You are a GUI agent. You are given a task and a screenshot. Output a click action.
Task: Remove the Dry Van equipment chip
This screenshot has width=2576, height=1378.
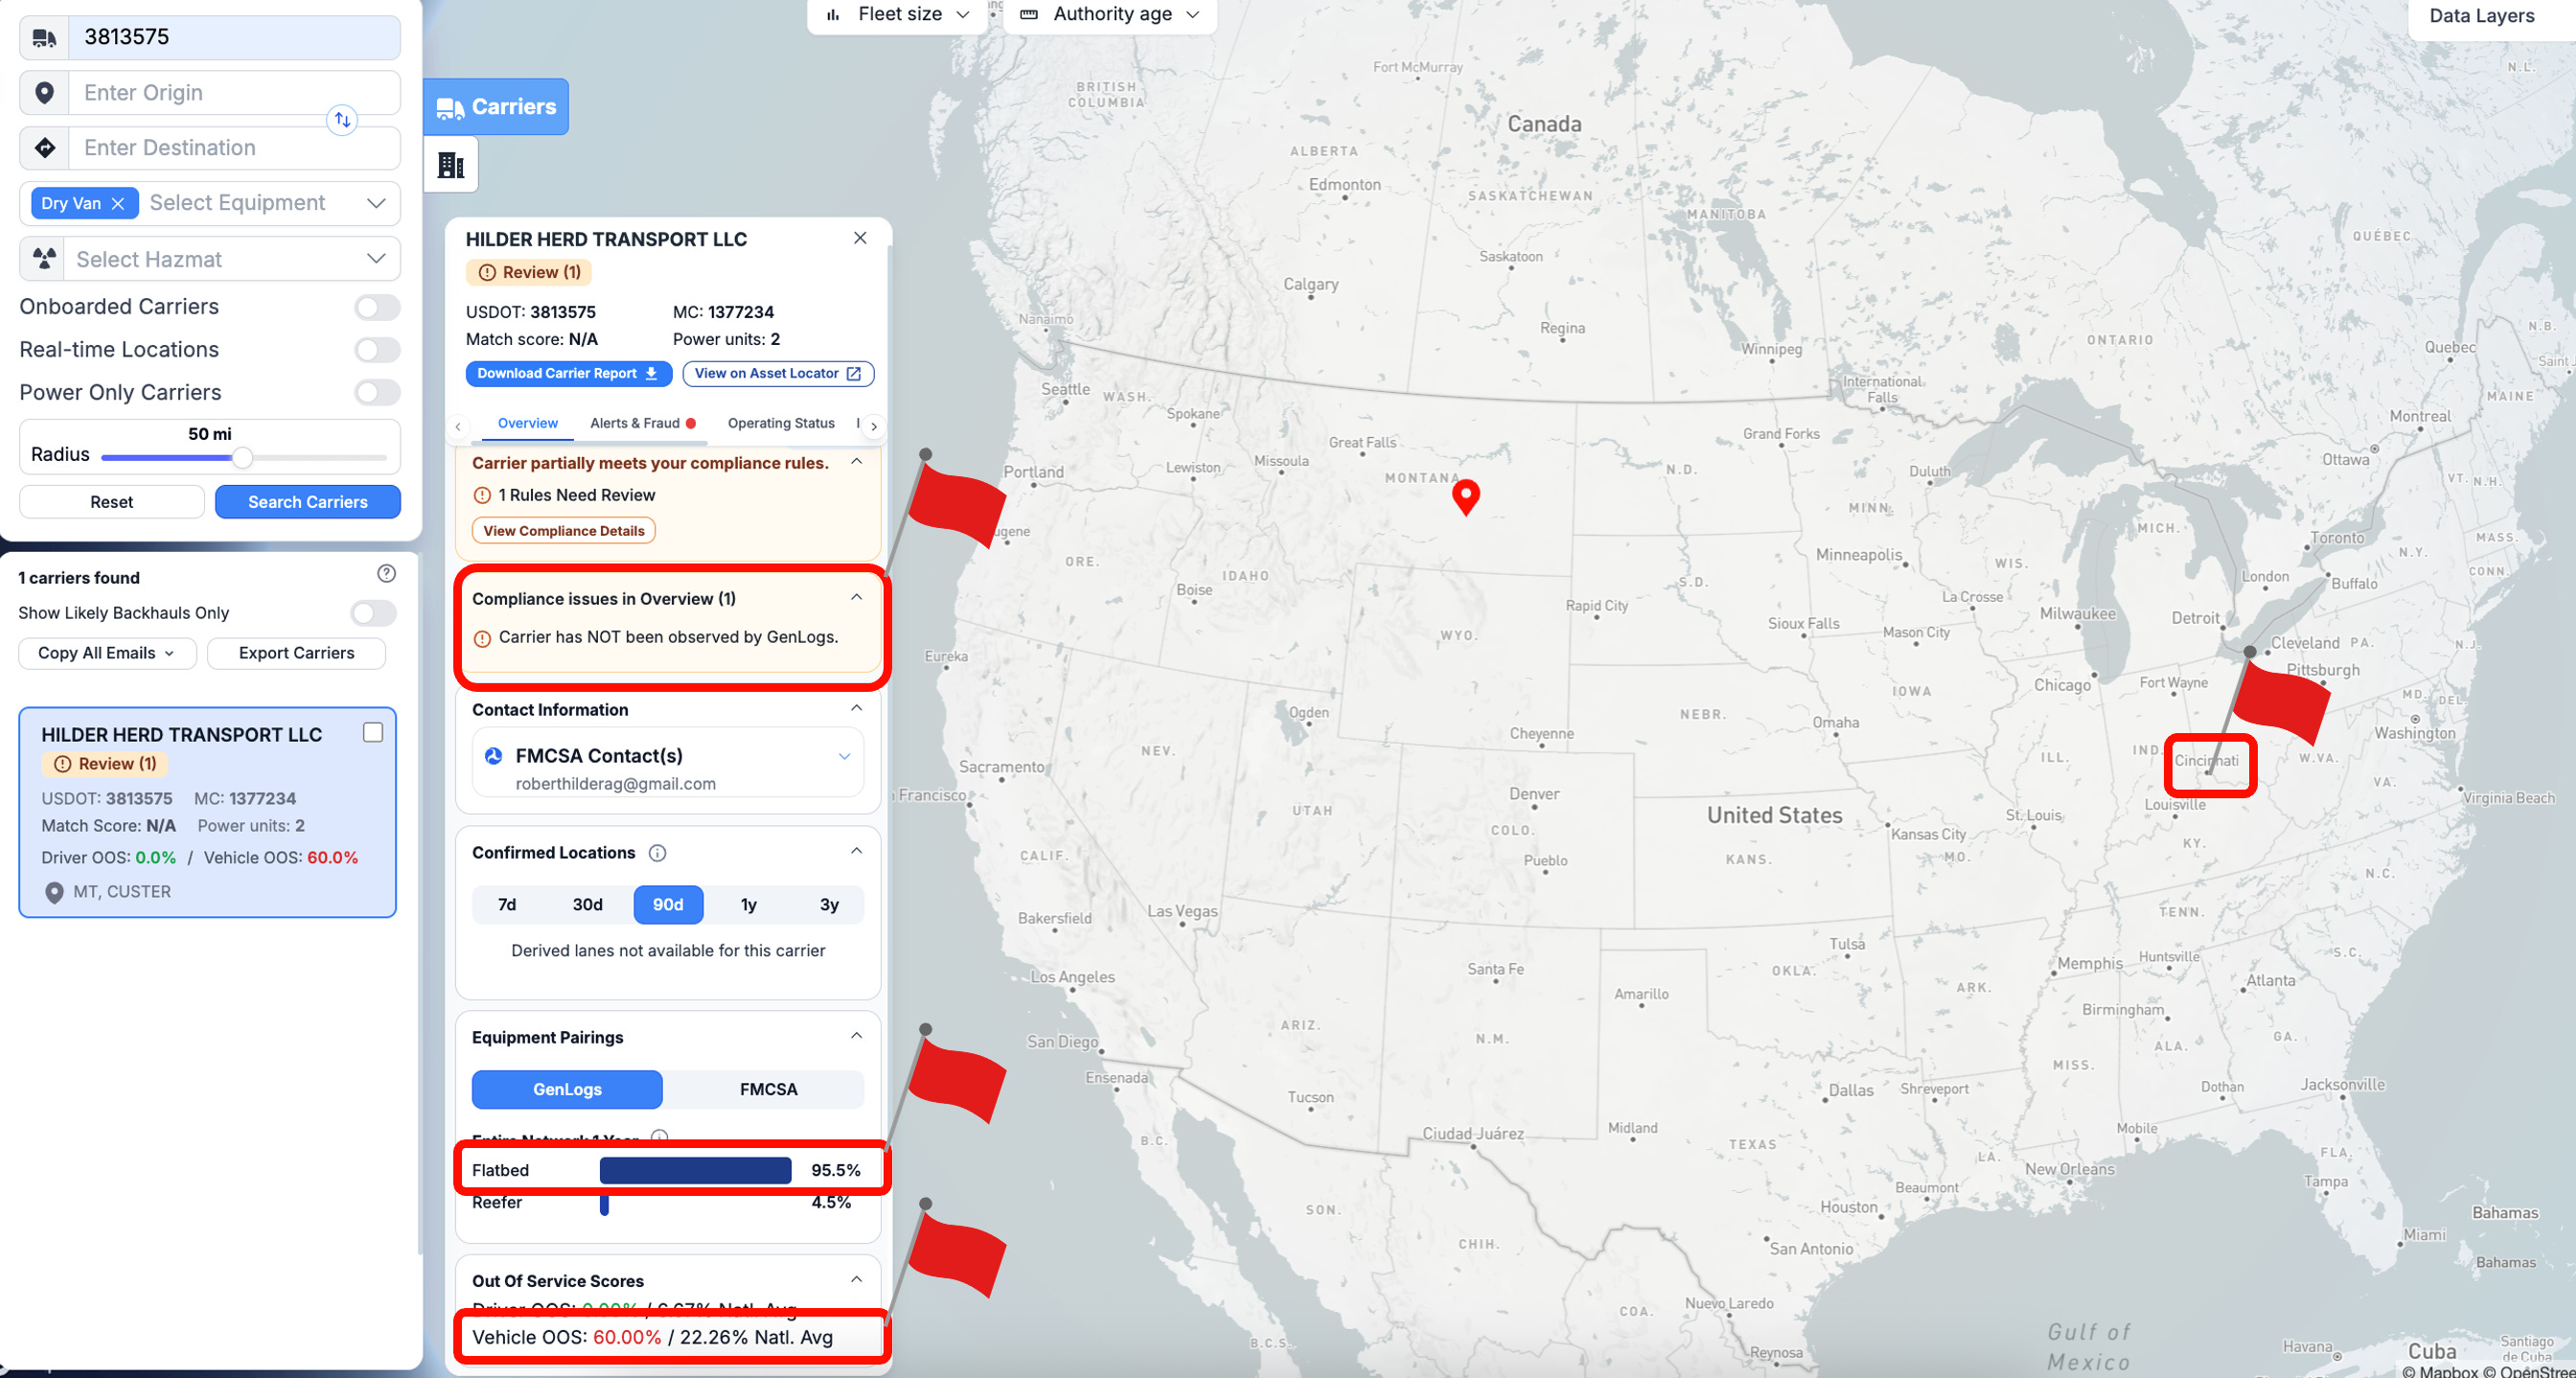pos(118,204)
